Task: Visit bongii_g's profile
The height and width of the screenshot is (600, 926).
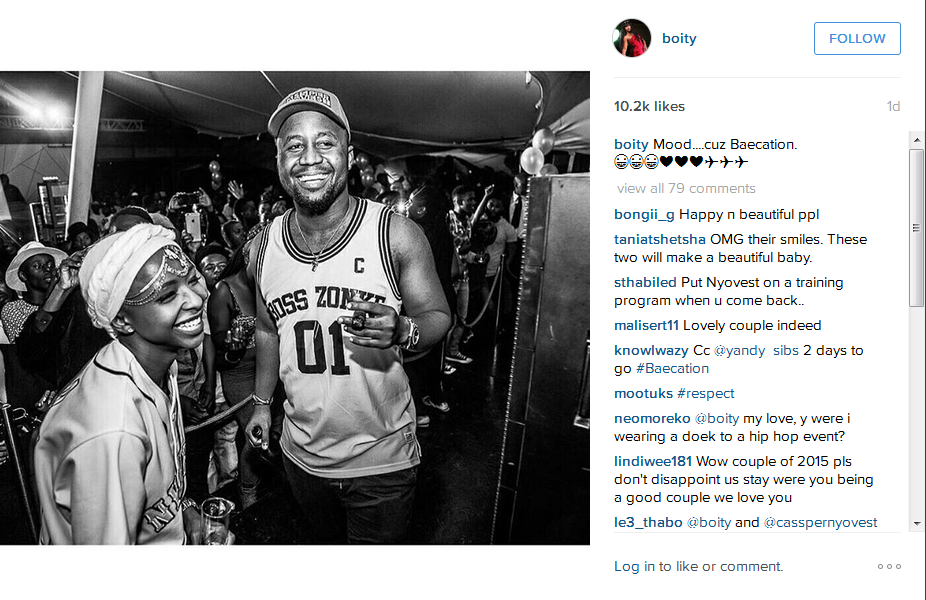Action: [x=644, y=214]
